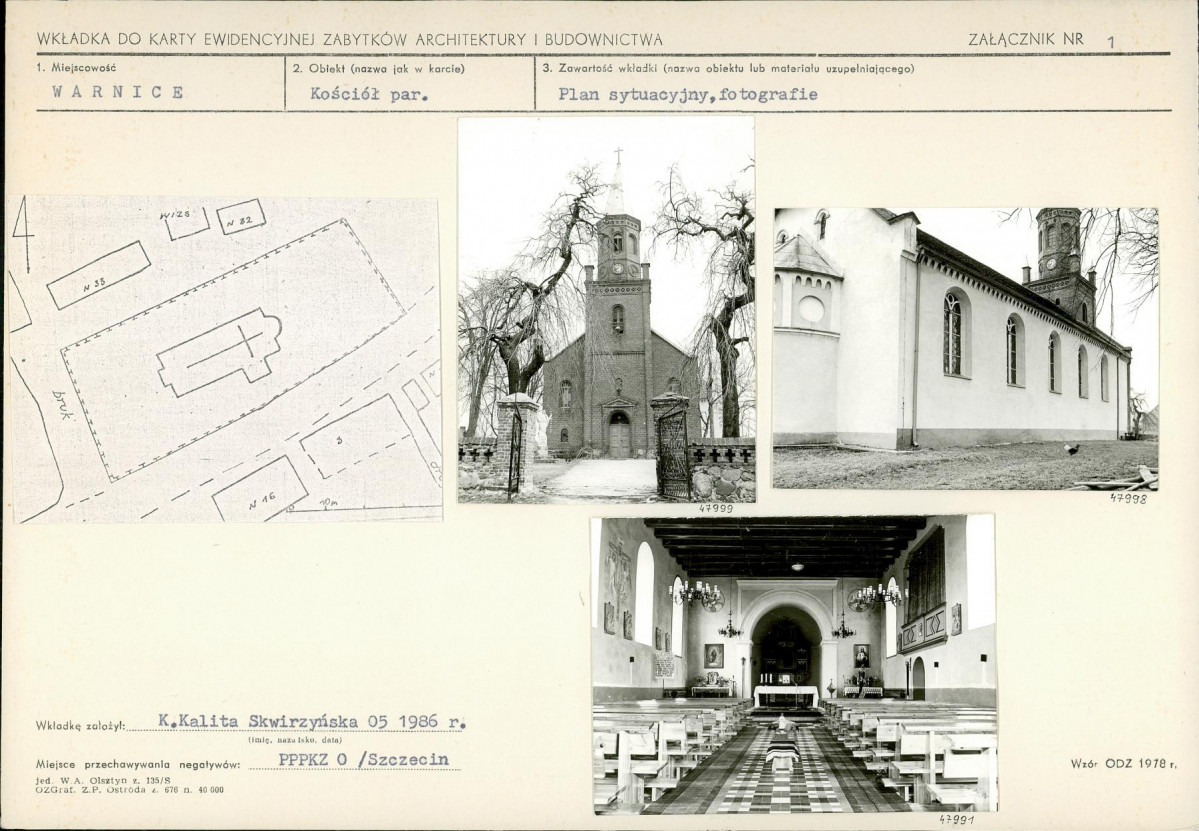Select the church side elevation photograph
Image resolution: width=1199 pixels, height=831 pixels.
coord(966,348)
